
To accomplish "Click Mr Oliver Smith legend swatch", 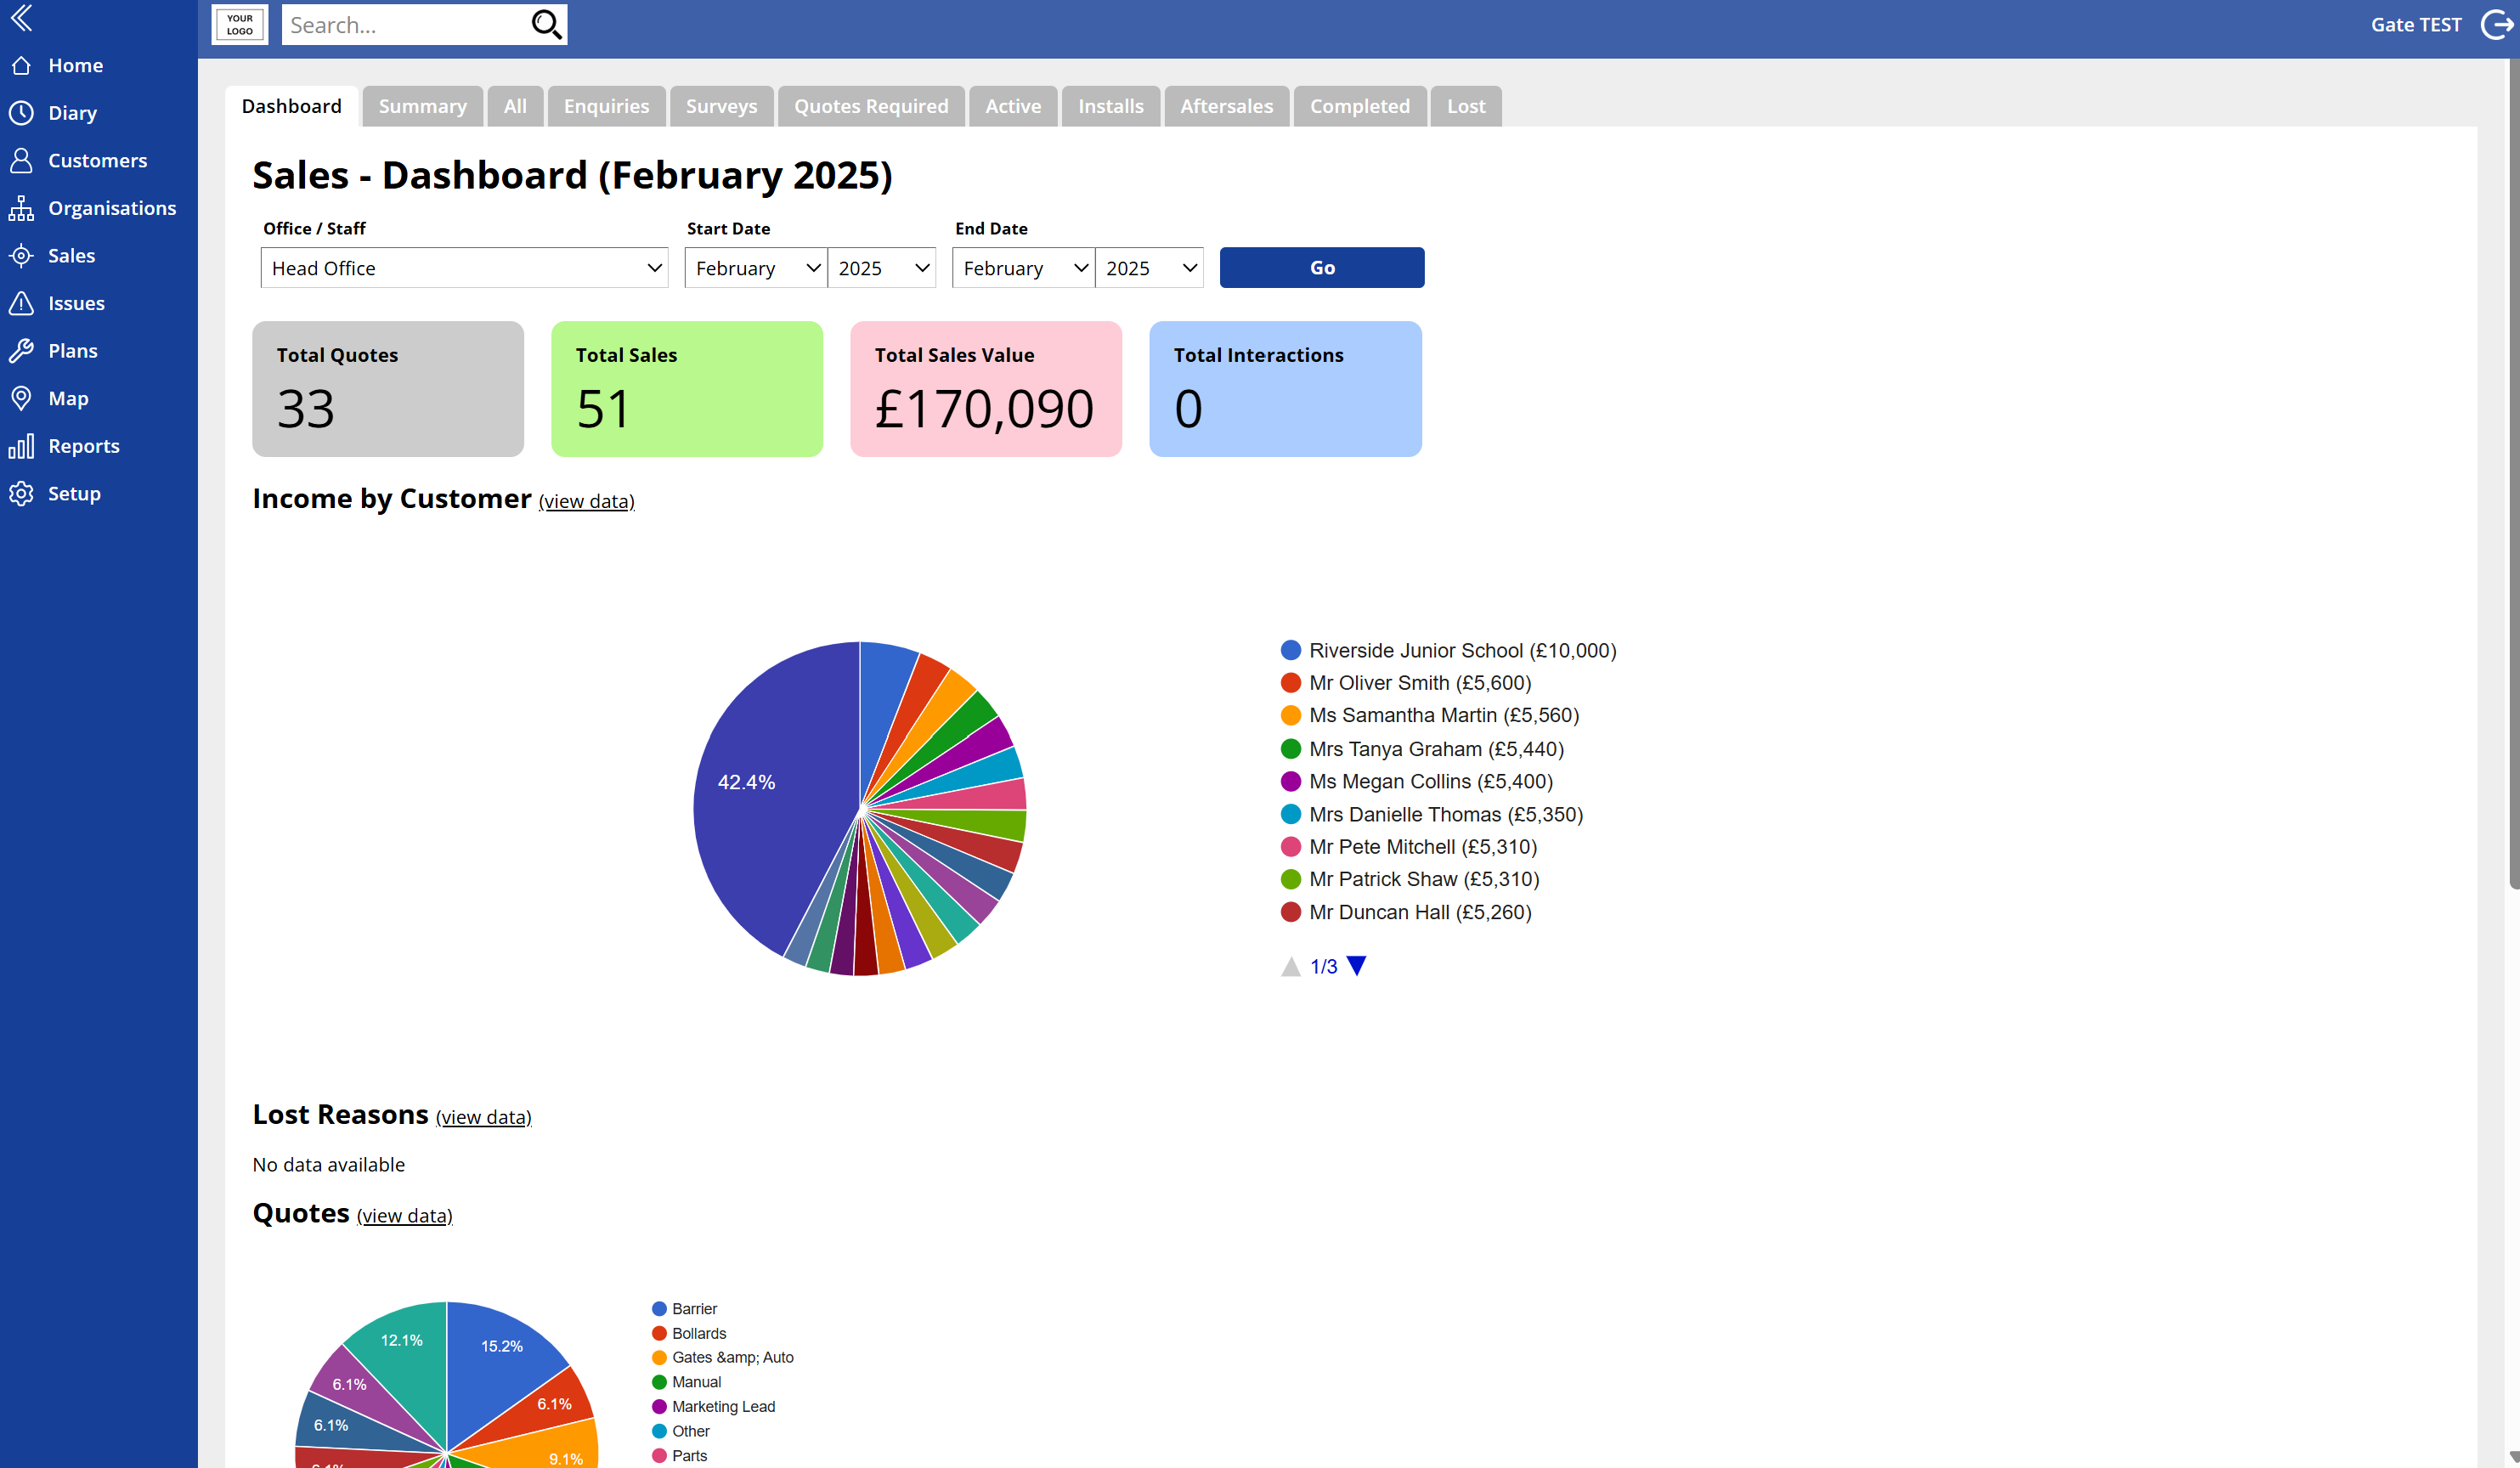I will tap(1291, 683).
